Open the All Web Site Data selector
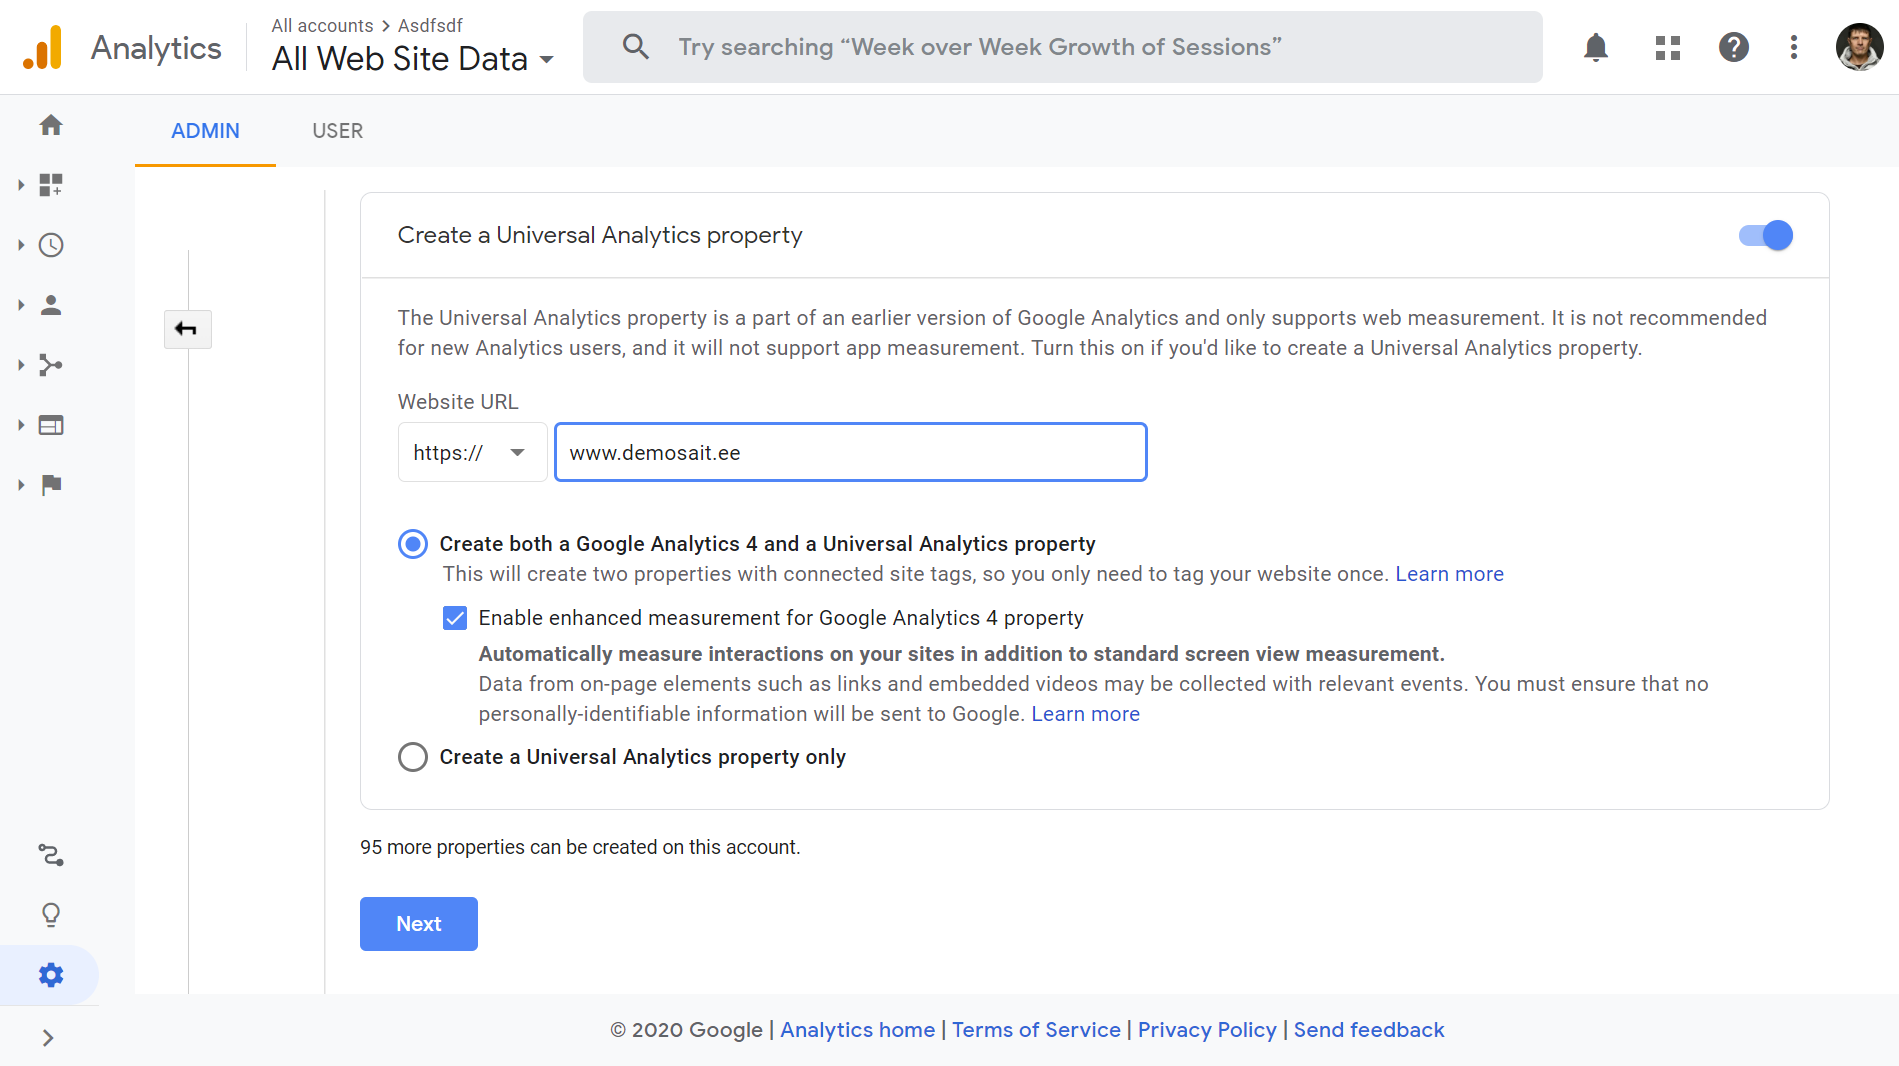This screenshot has width=1899, height=1066. coord(412,59)
